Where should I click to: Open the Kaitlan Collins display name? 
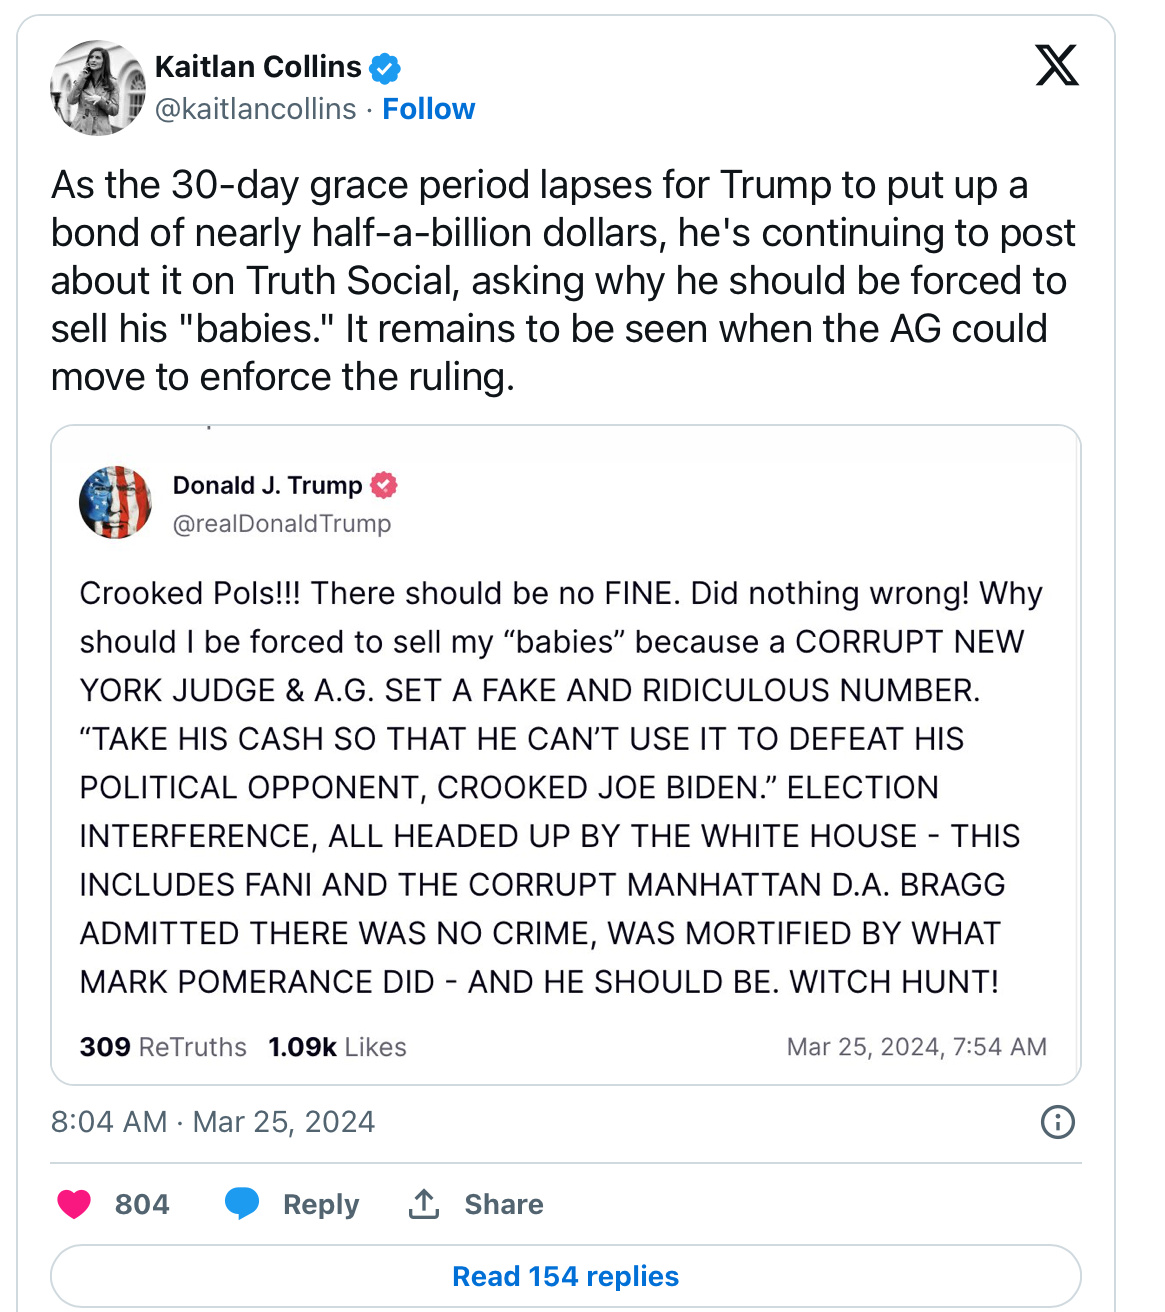[258, 67]
